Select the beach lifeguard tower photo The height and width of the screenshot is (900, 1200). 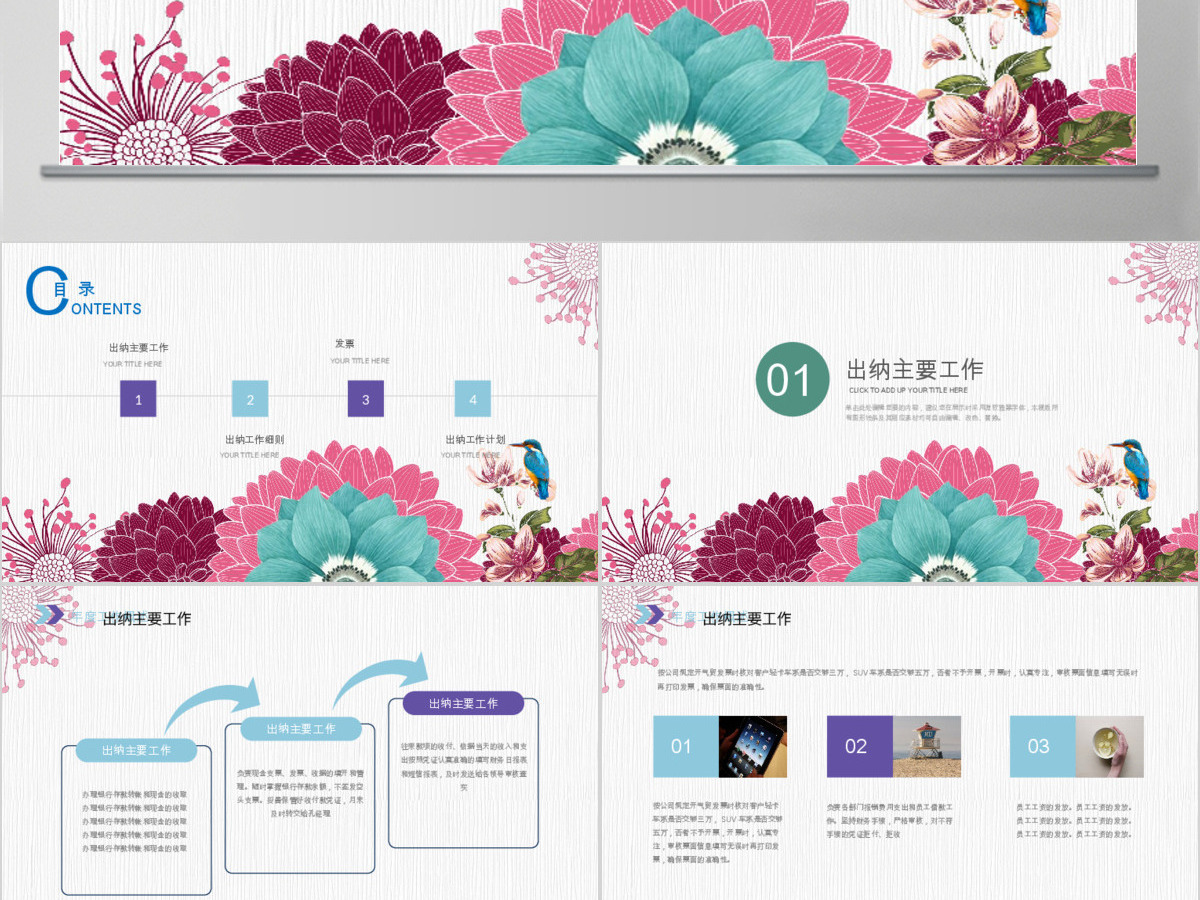pos(927,746)
